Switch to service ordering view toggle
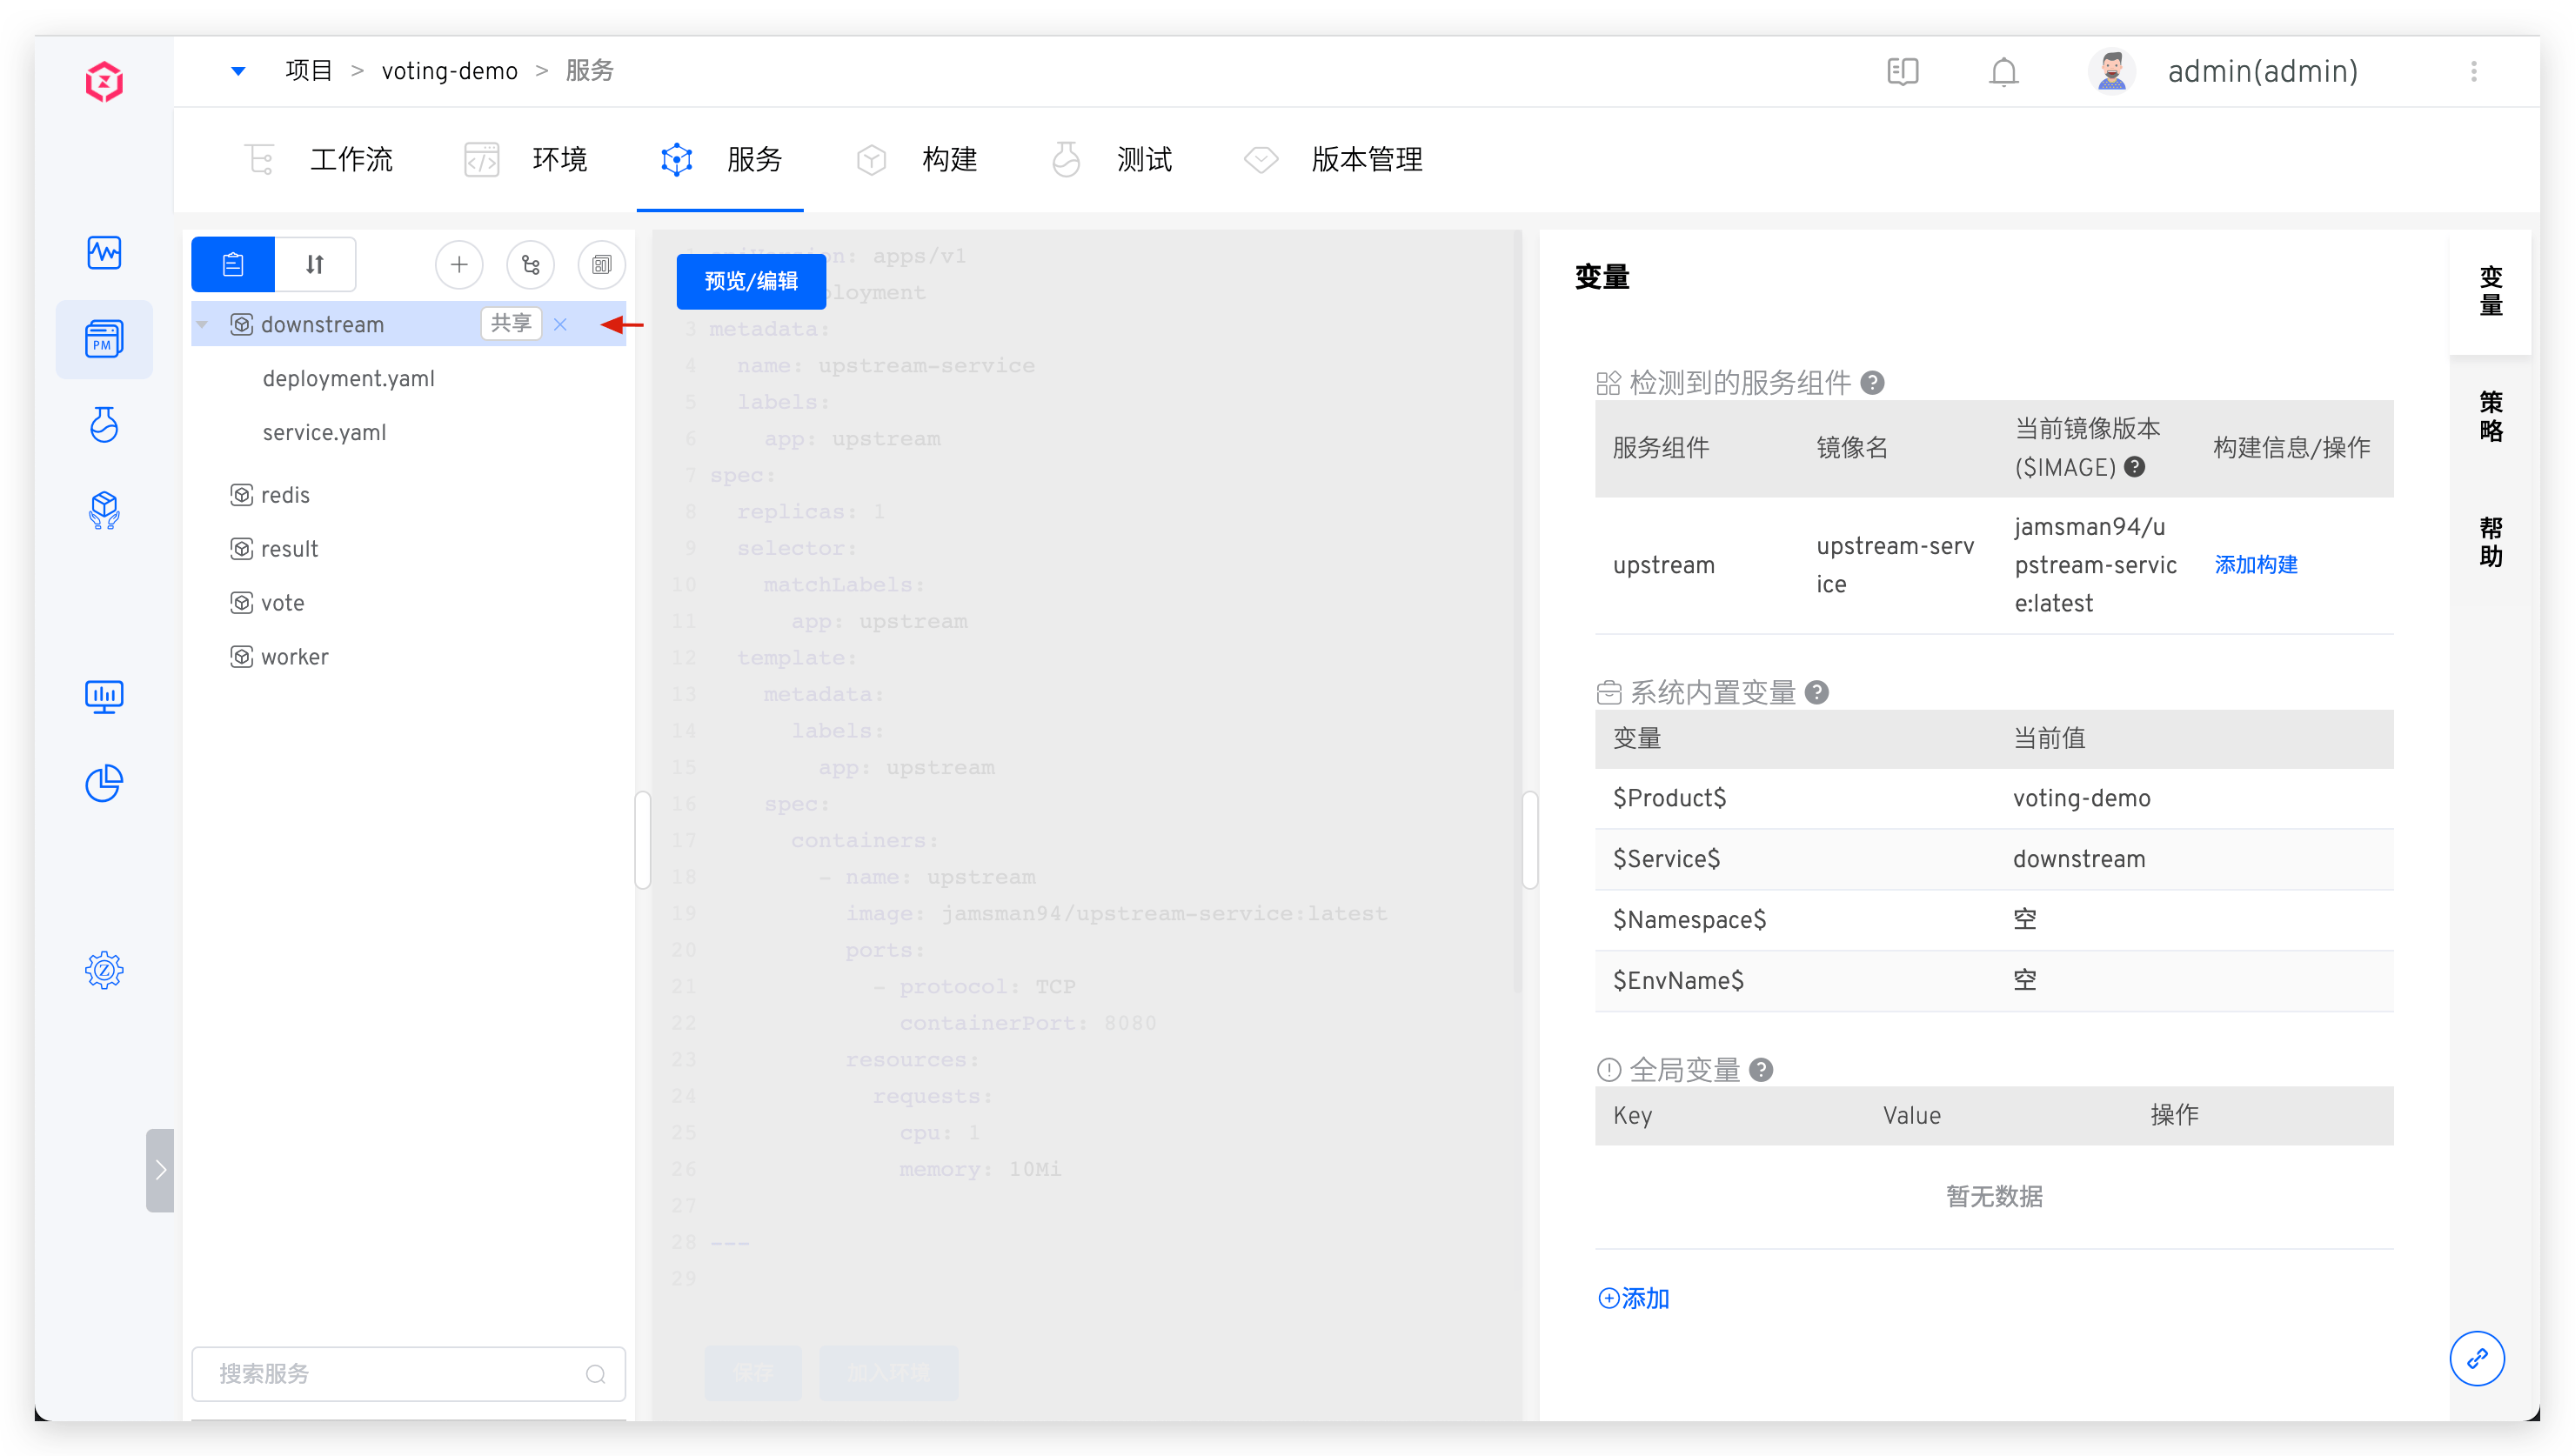Viewport: 2575px width, 1456px height. (x=315, y=265)
